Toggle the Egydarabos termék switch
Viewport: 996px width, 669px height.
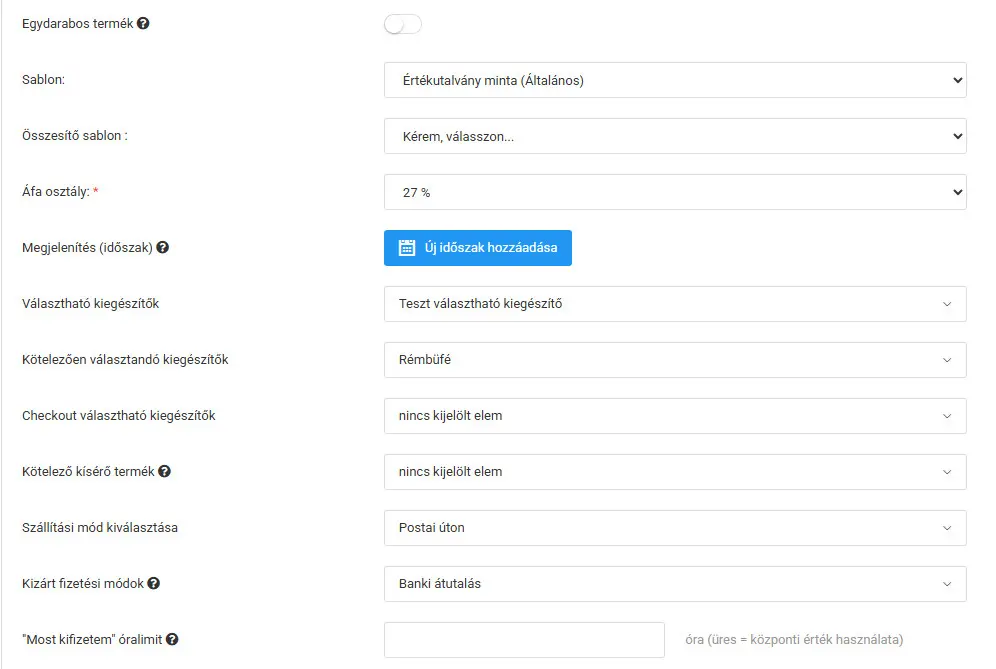click(403, 24)
